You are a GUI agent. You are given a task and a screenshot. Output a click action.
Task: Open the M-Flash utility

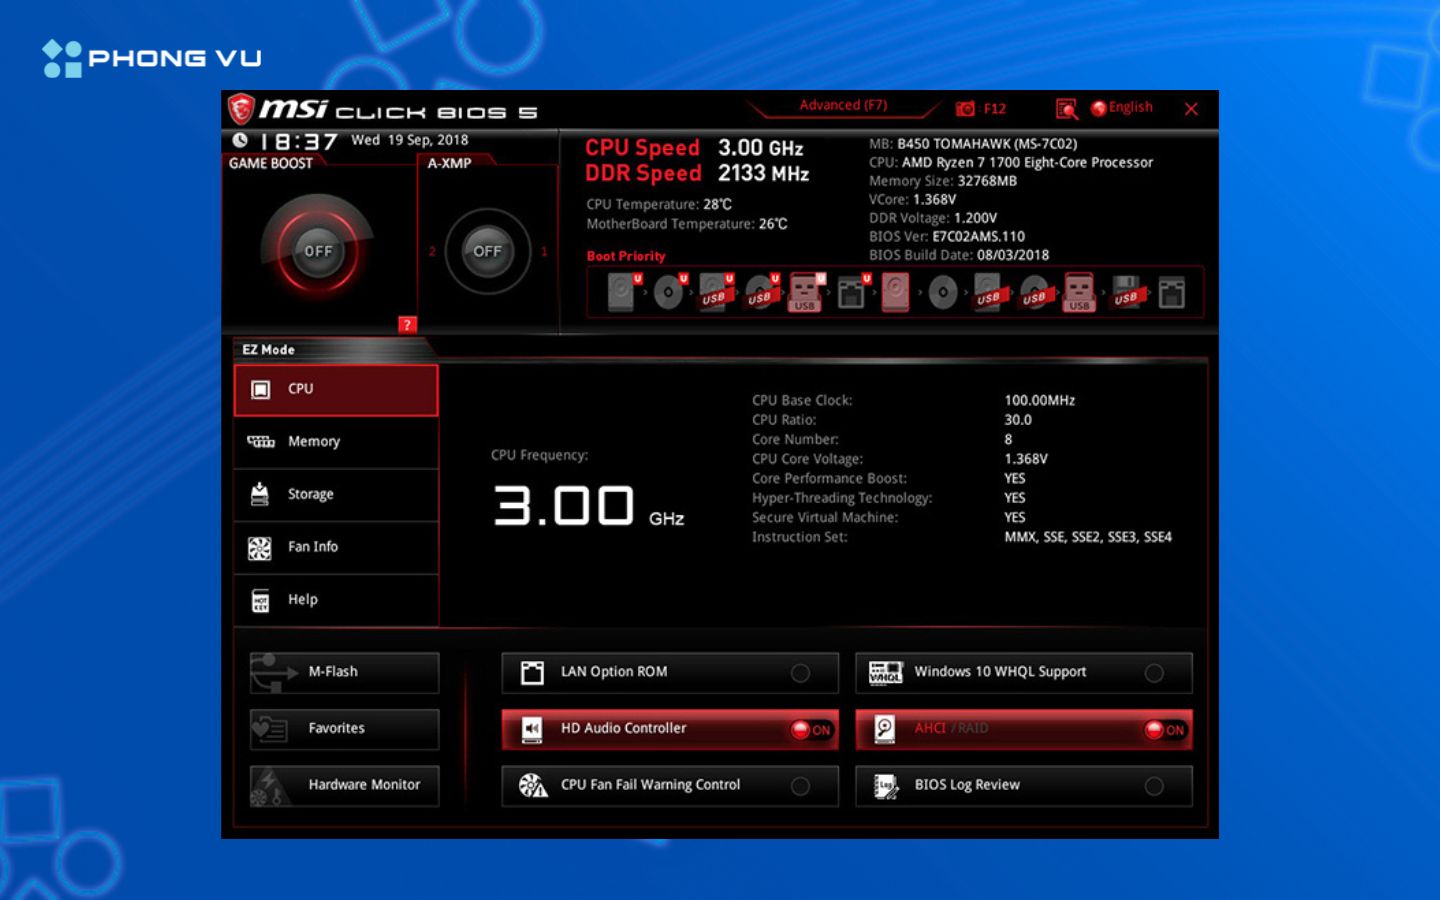[x=344, y=672]
